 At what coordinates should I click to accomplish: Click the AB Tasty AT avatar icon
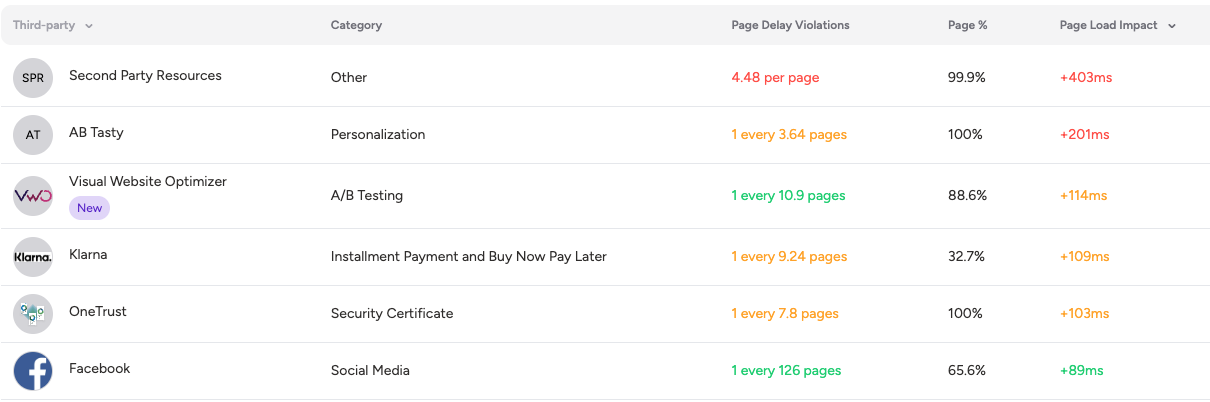point(33,135)
